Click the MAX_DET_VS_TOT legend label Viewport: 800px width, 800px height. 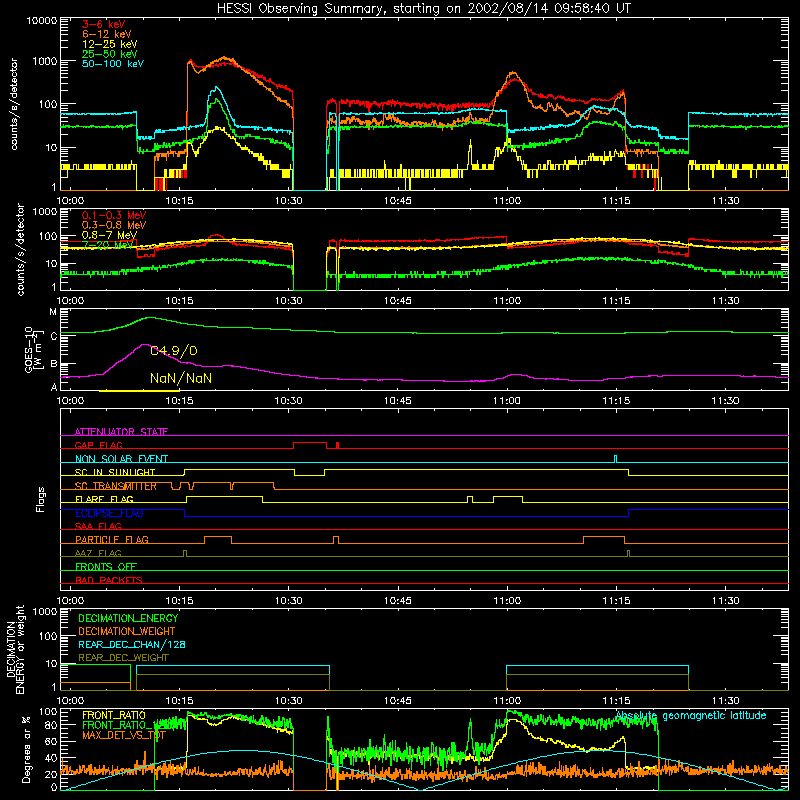pos(124,735)
